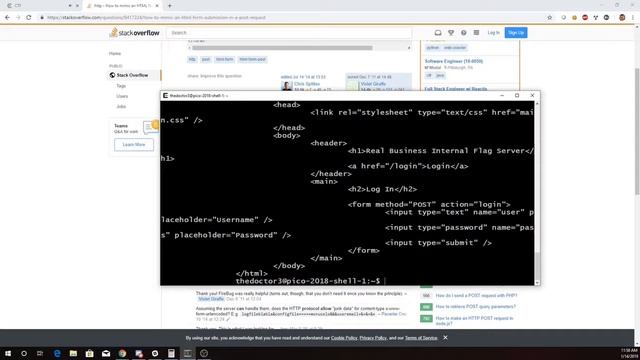Open Mail app from taskbar

(x=106, y=353)
